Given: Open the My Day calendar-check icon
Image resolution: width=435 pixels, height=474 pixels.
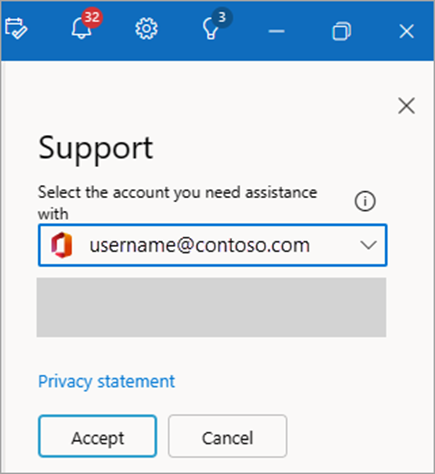Looking at the screenshot, I should click(x=16, y=29).
